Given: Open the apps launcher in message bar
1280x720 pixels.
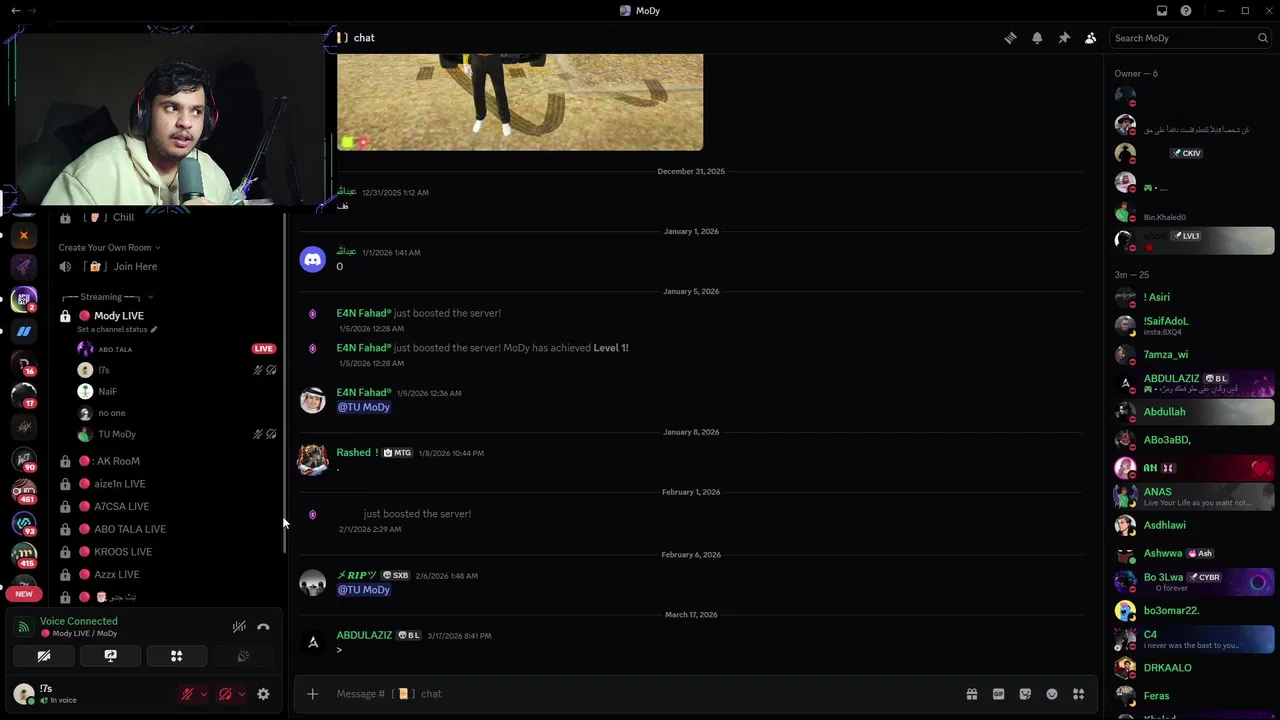Looking at the screenshot, I should 1079,694.
